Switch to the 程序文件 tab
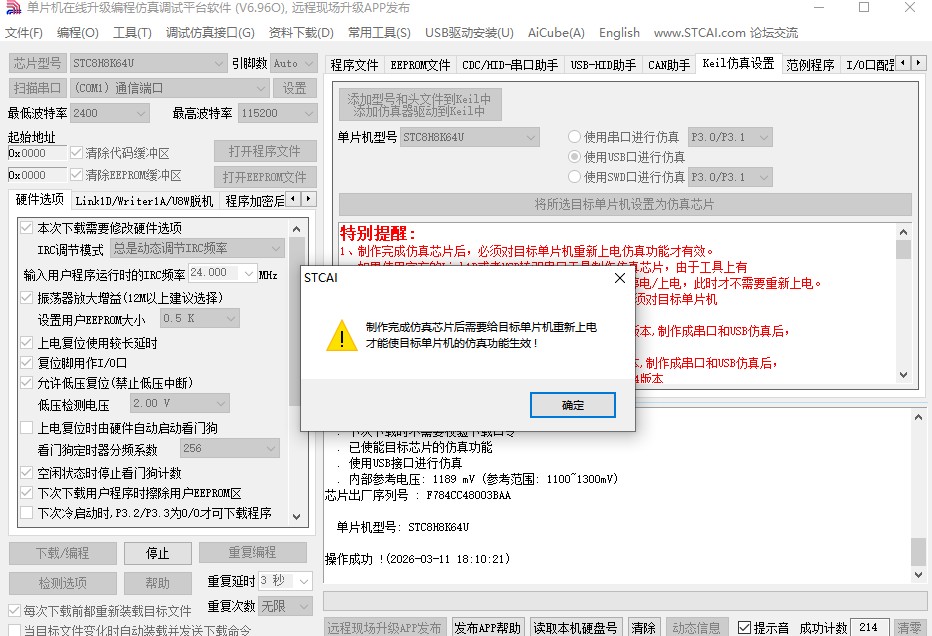This screenshot has height=636, width=932. 354,65
